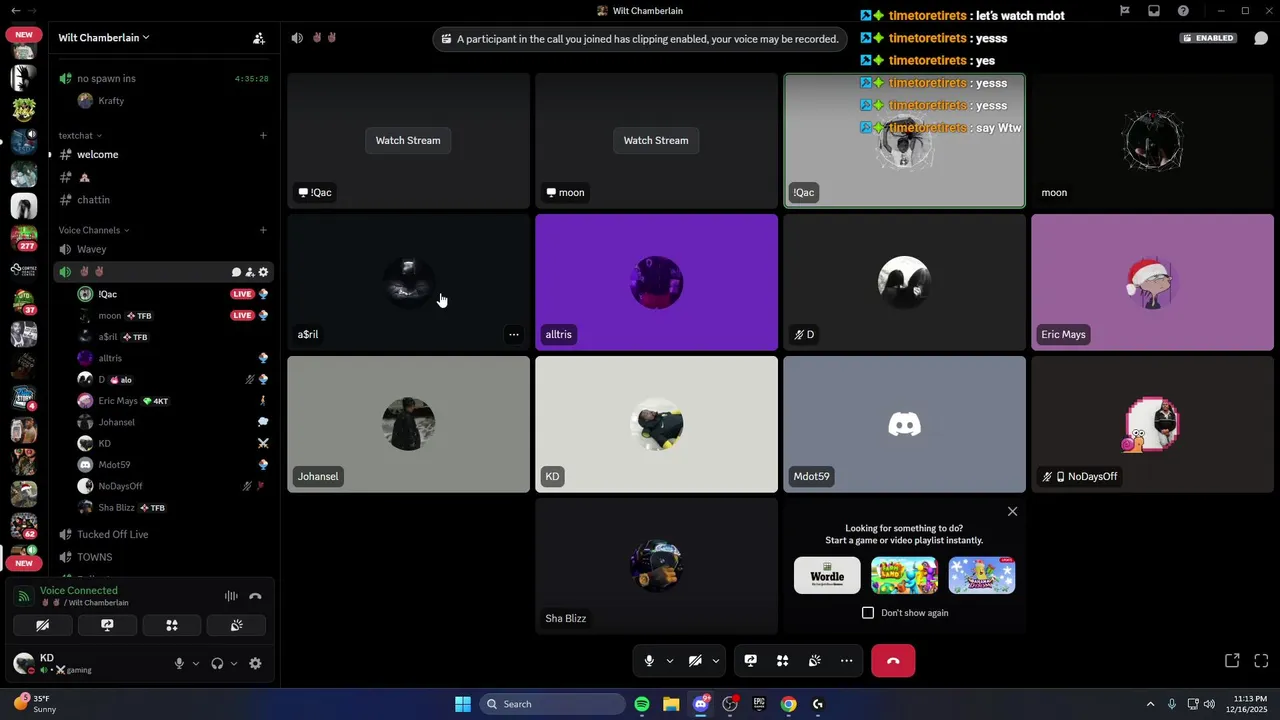
Task: Toggle noise suppression in Voice Connected panel
Action: tap(231, 596)
